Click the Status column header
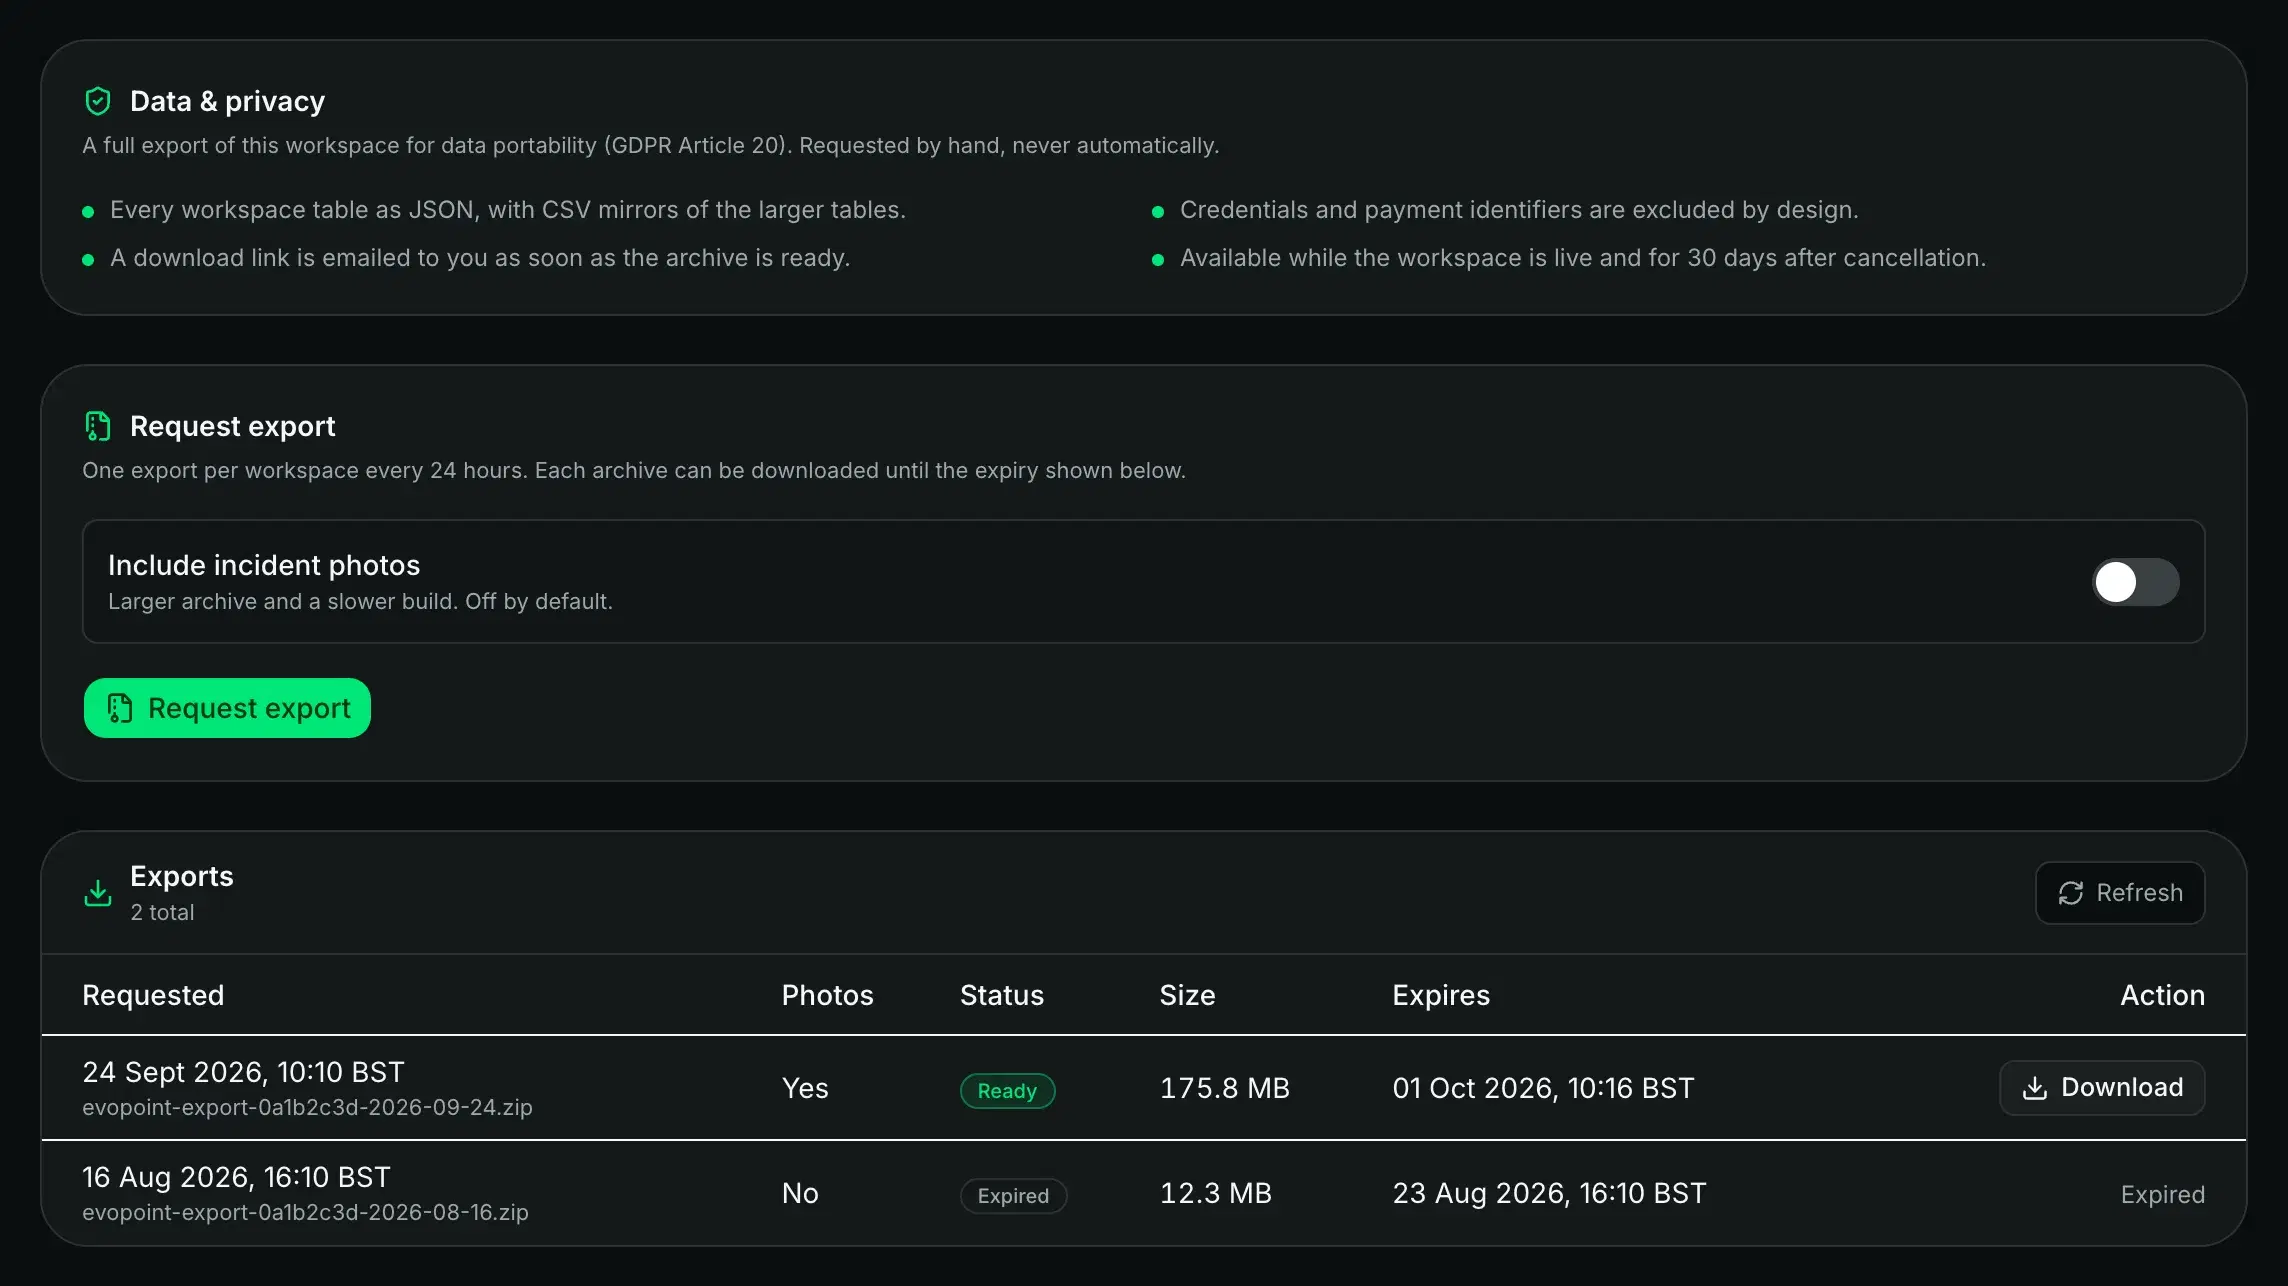 tap(1002, 995)
